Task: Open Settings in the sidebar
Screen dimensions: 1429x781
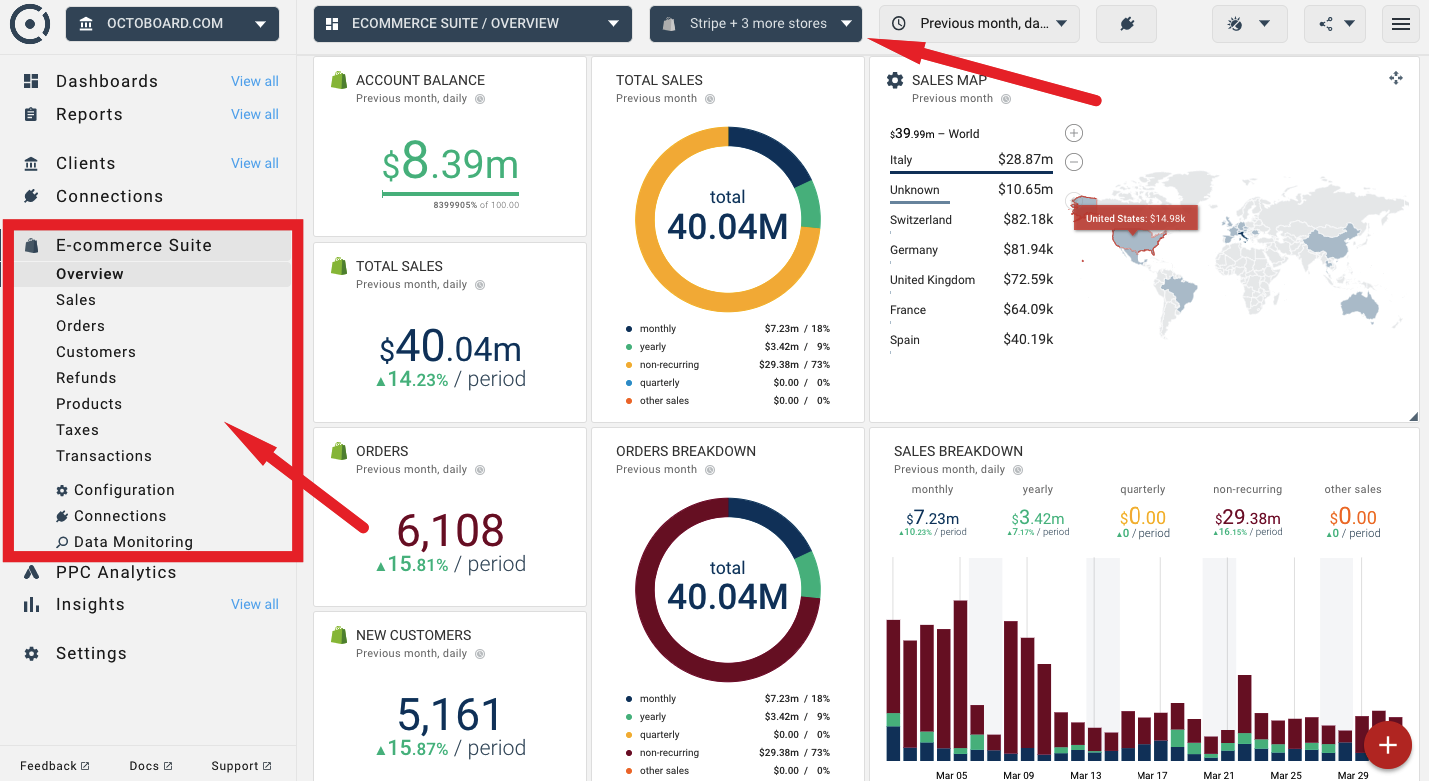Action: tap(91, 653)
